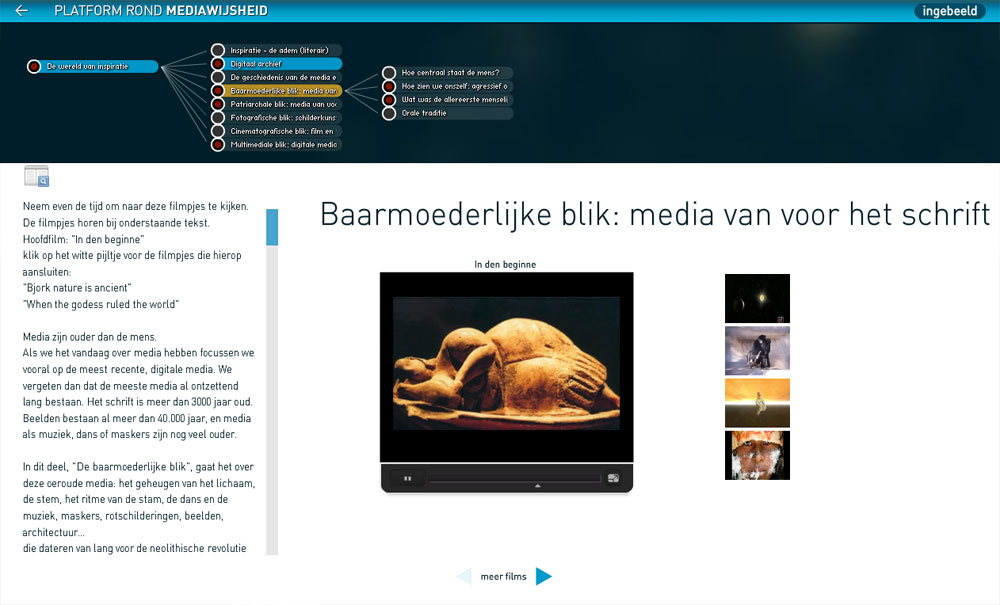Click the line 'Neem even de tijd om naar deze filmpjes te kijken.'

[x=136, y=207]
